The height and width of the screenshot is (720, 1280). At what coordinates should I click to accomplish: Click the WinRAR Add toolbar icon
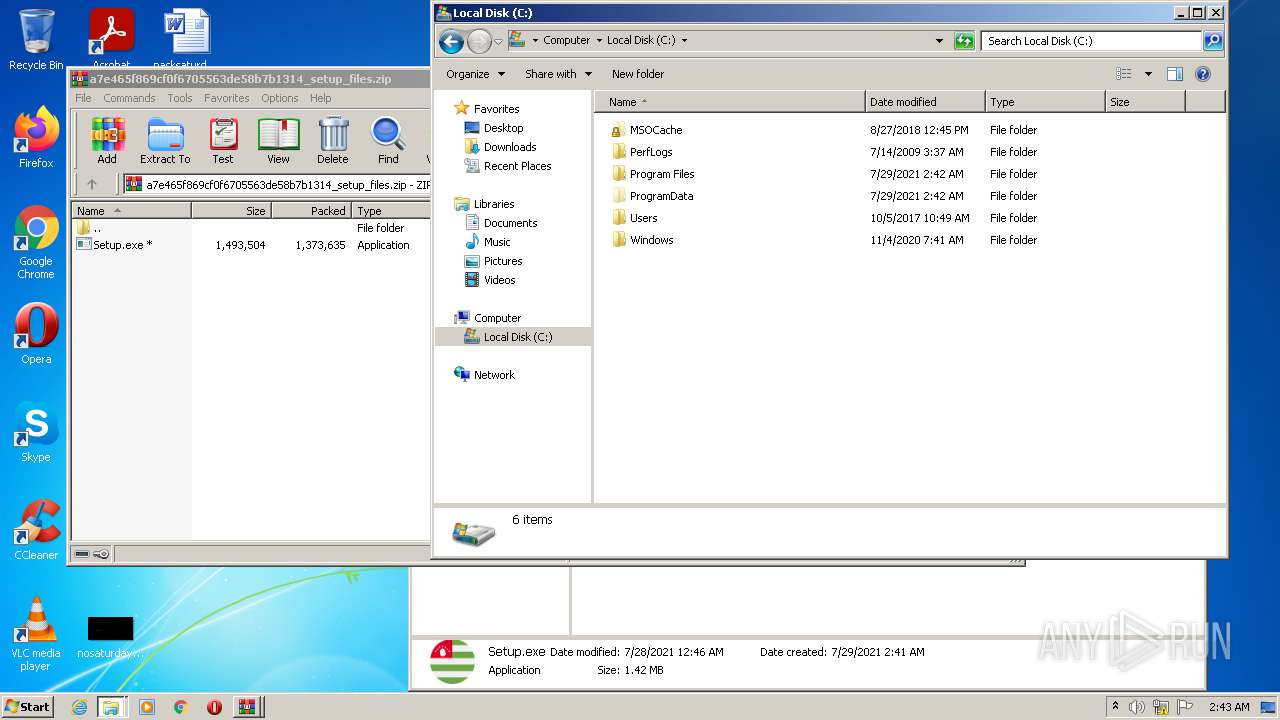(x=107, y=141)
